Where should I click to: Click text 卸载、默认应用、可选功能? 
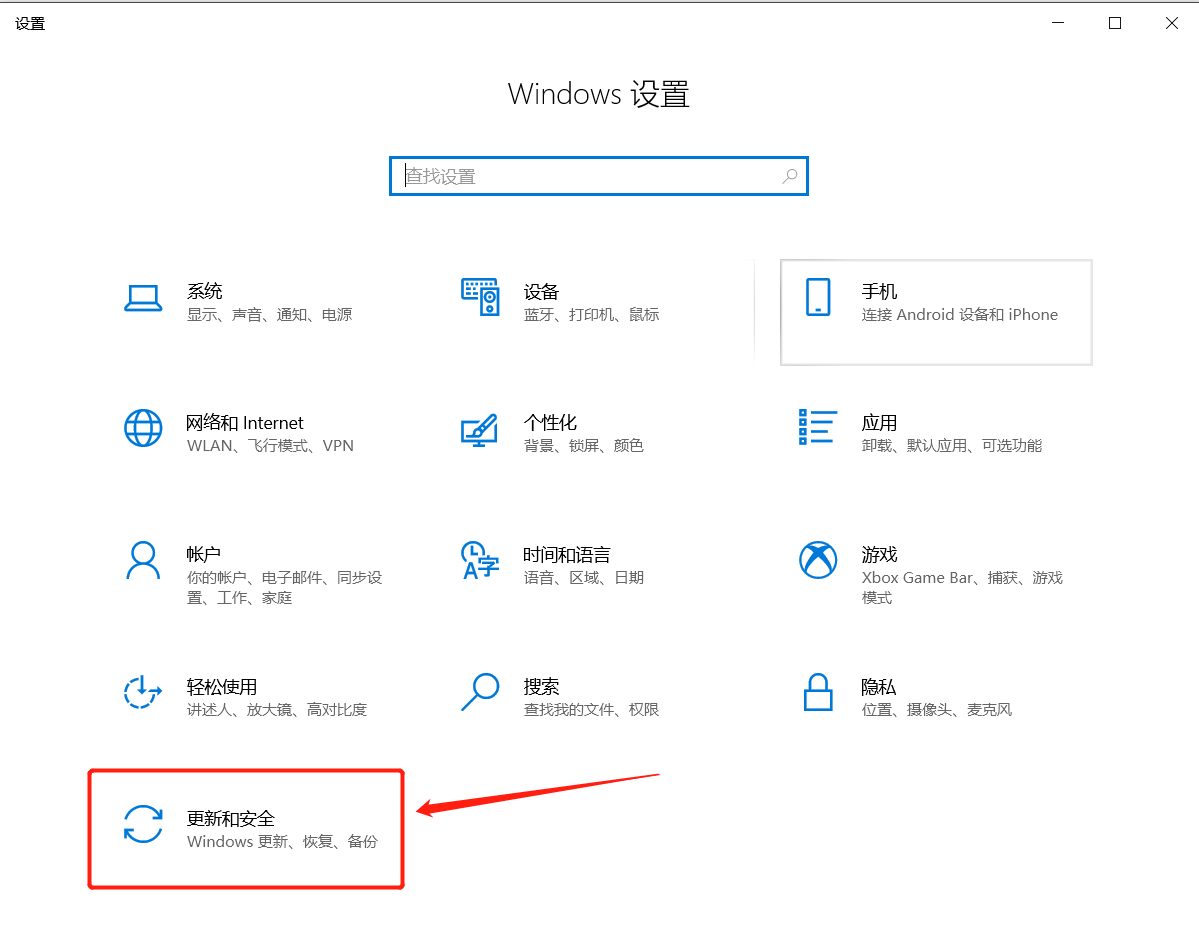pos(952,446)
